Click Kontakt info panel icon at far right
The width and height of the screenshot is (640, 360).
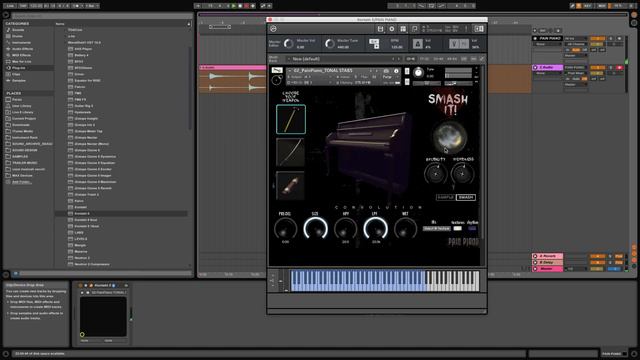[479, 29]
